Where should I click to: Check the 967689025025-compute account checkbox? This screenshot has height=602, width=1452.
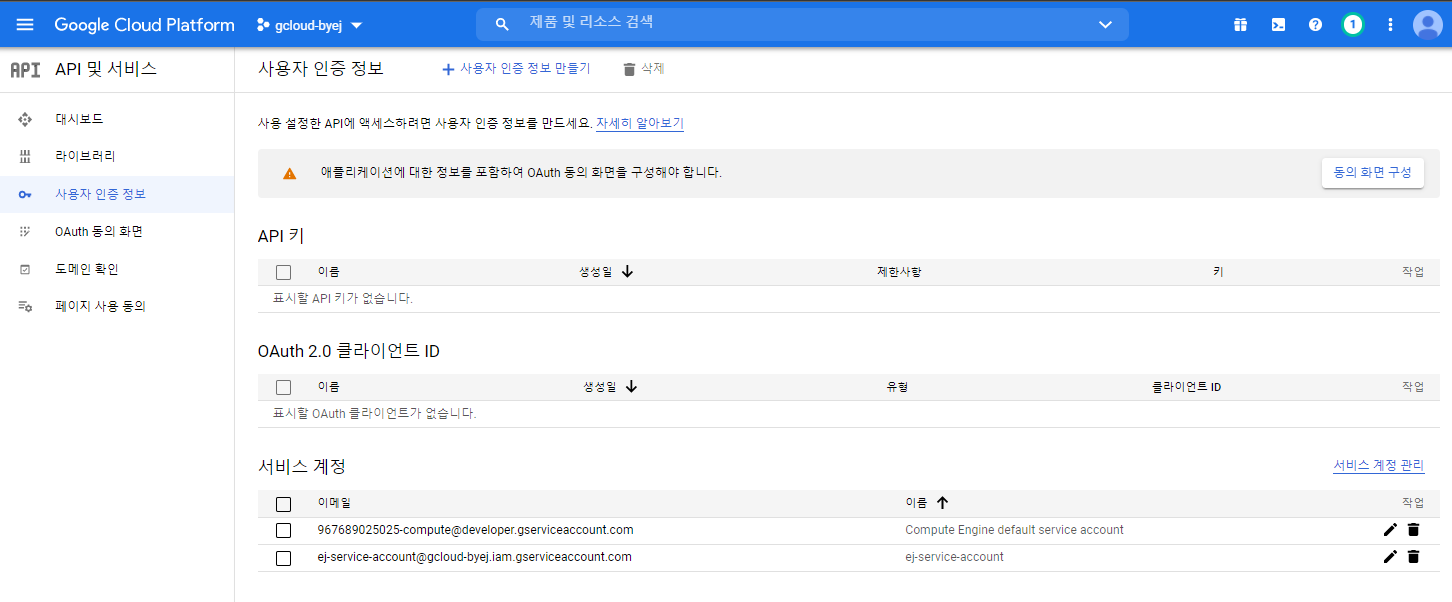point(283,530)
